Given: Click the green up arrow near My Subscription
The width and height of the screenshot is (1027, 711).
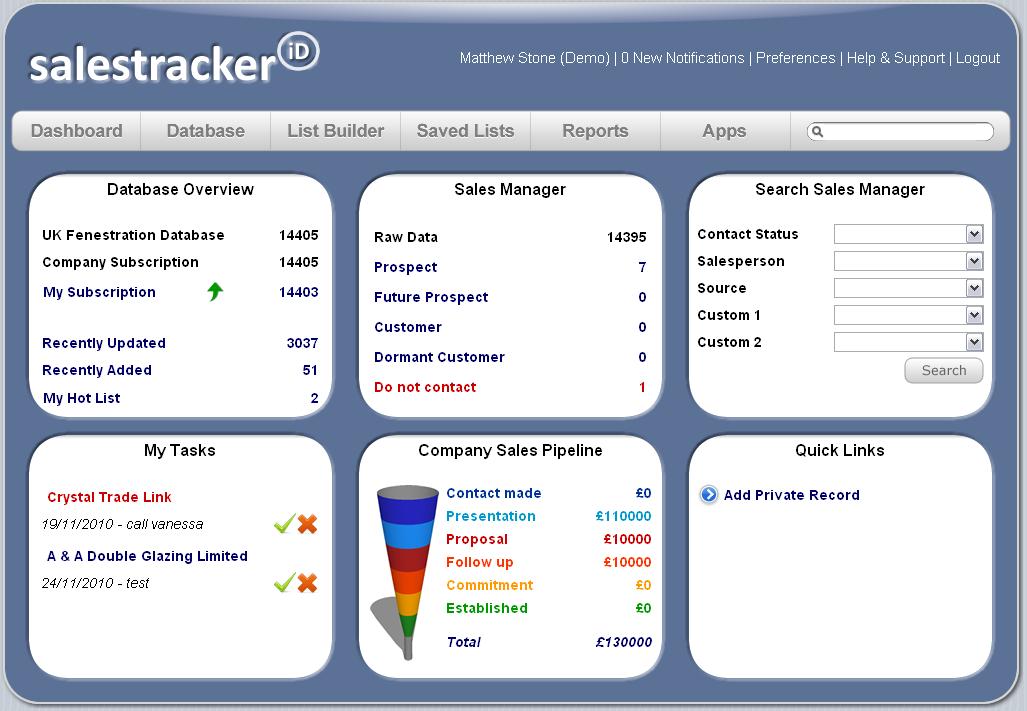Looking at the screenshot, I should (215, 292).
